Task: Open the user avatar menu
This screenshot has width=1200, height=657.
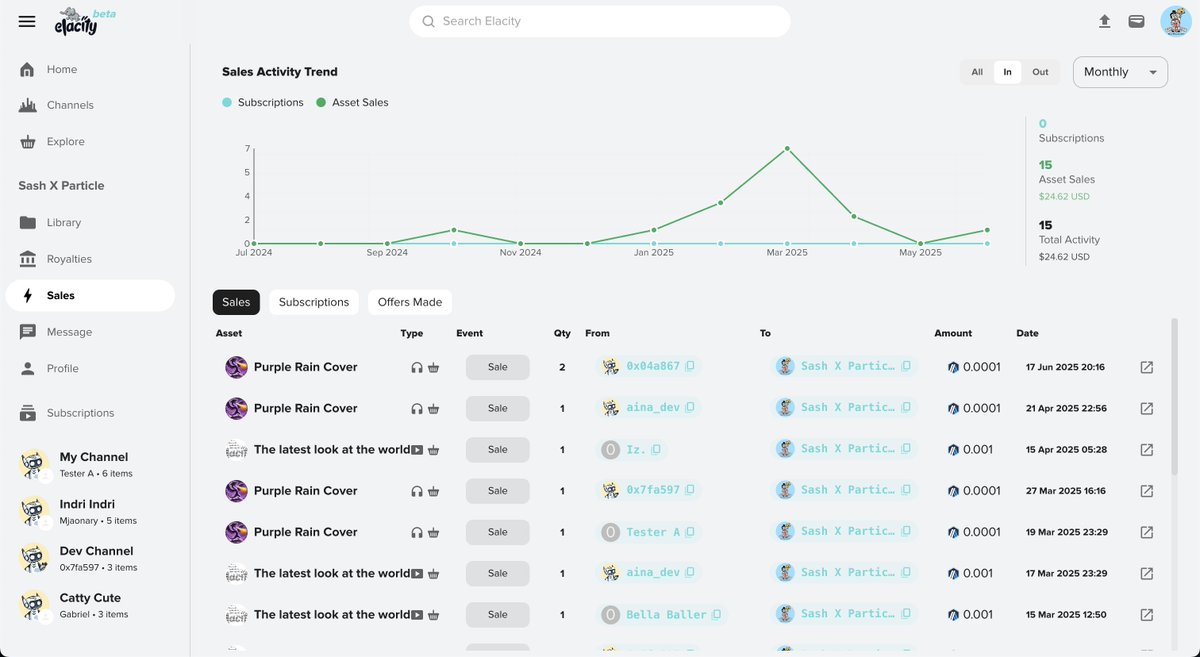Action: tap(1175, 21)
